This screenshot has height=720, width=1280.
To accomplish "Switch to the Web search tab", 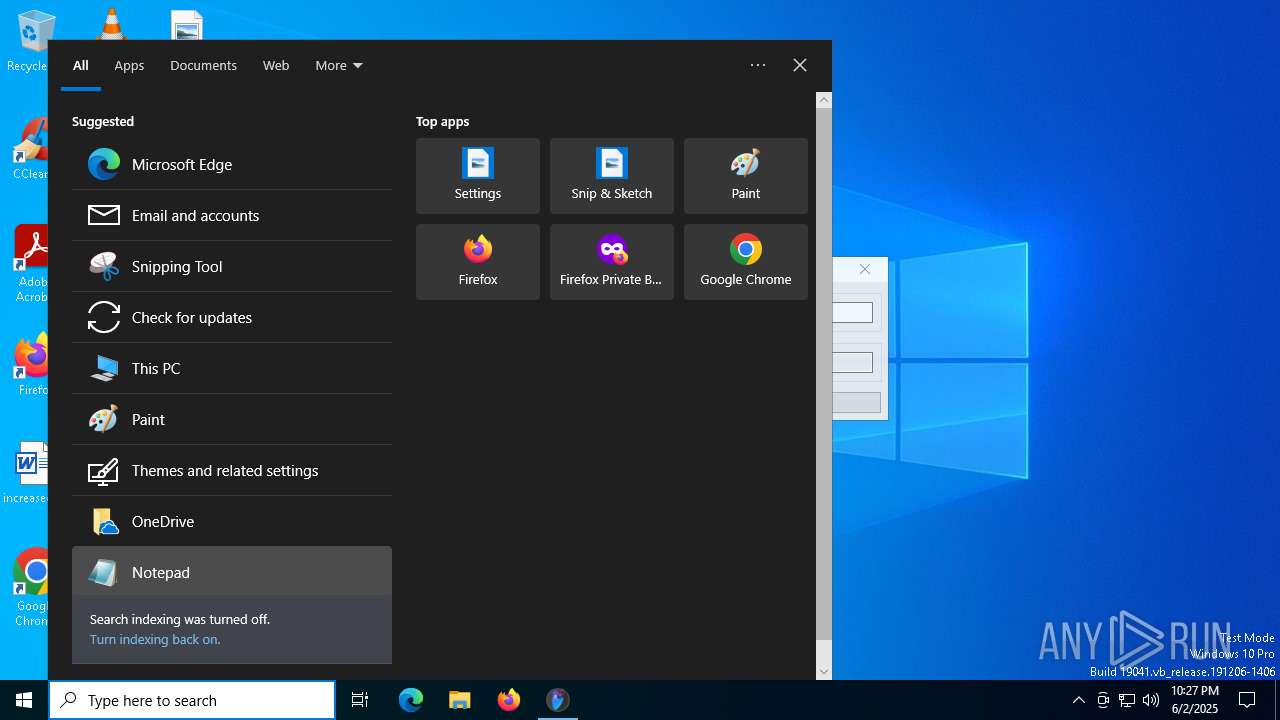I will (276, 65).
